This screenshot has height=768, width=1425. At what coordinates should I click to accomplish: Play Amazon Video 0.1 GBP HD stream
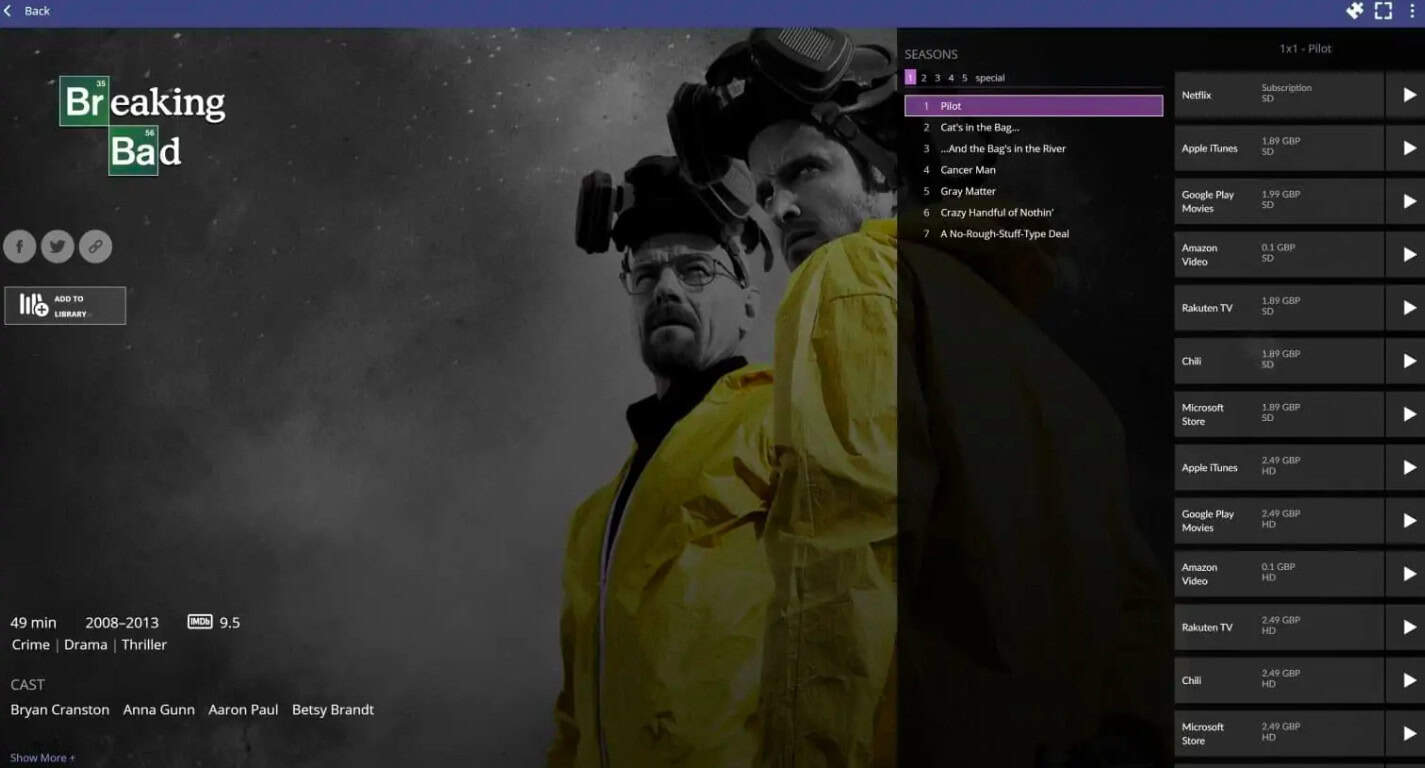tap(1410, 574)
